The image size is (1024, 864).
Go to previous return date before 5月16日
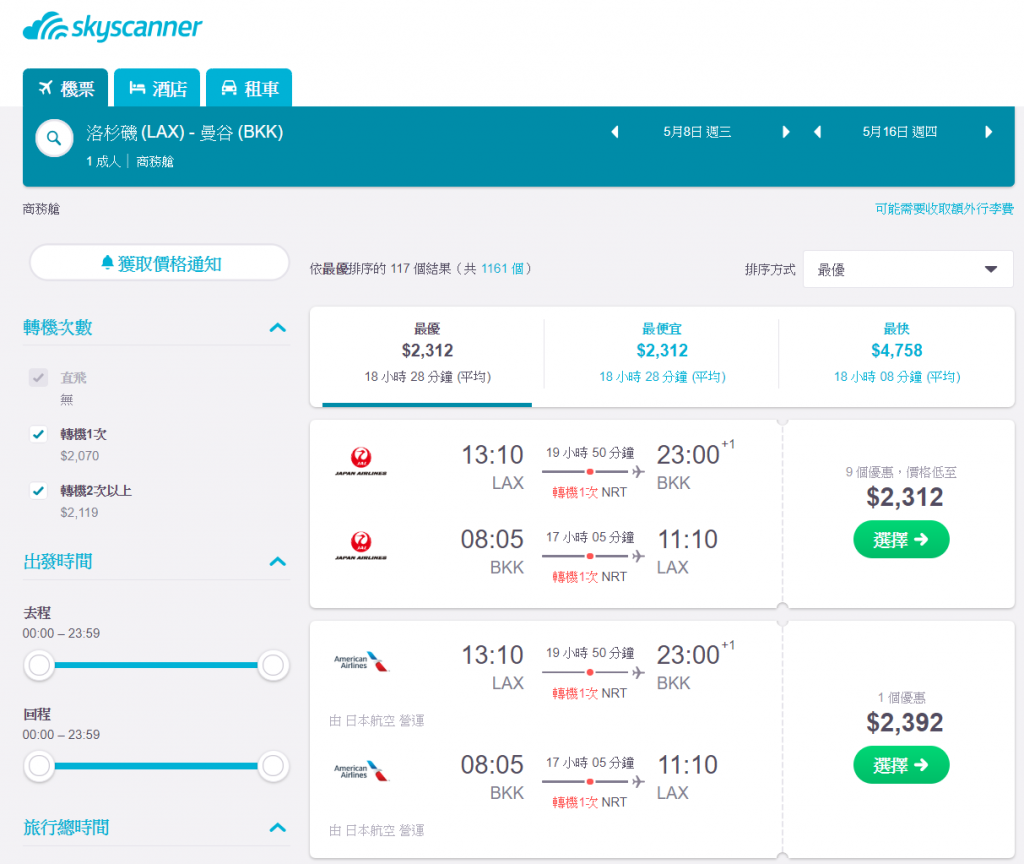(x=817, y=132)
